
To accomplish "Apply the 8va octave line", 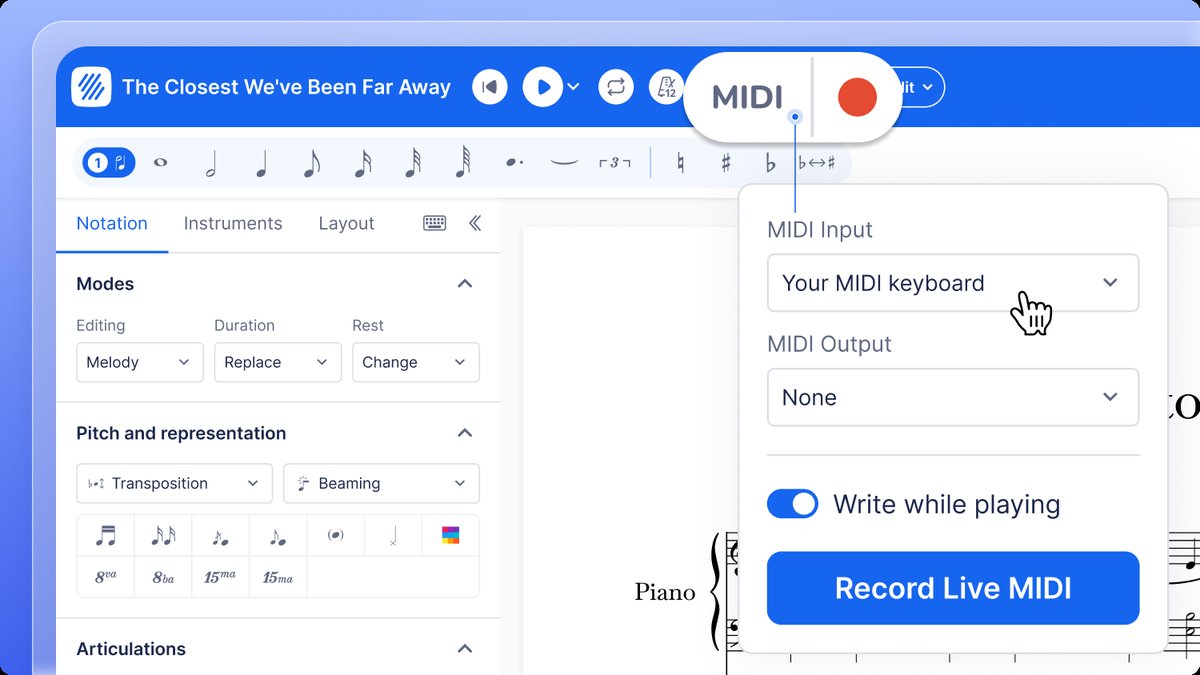I will [x=105, y=577].
